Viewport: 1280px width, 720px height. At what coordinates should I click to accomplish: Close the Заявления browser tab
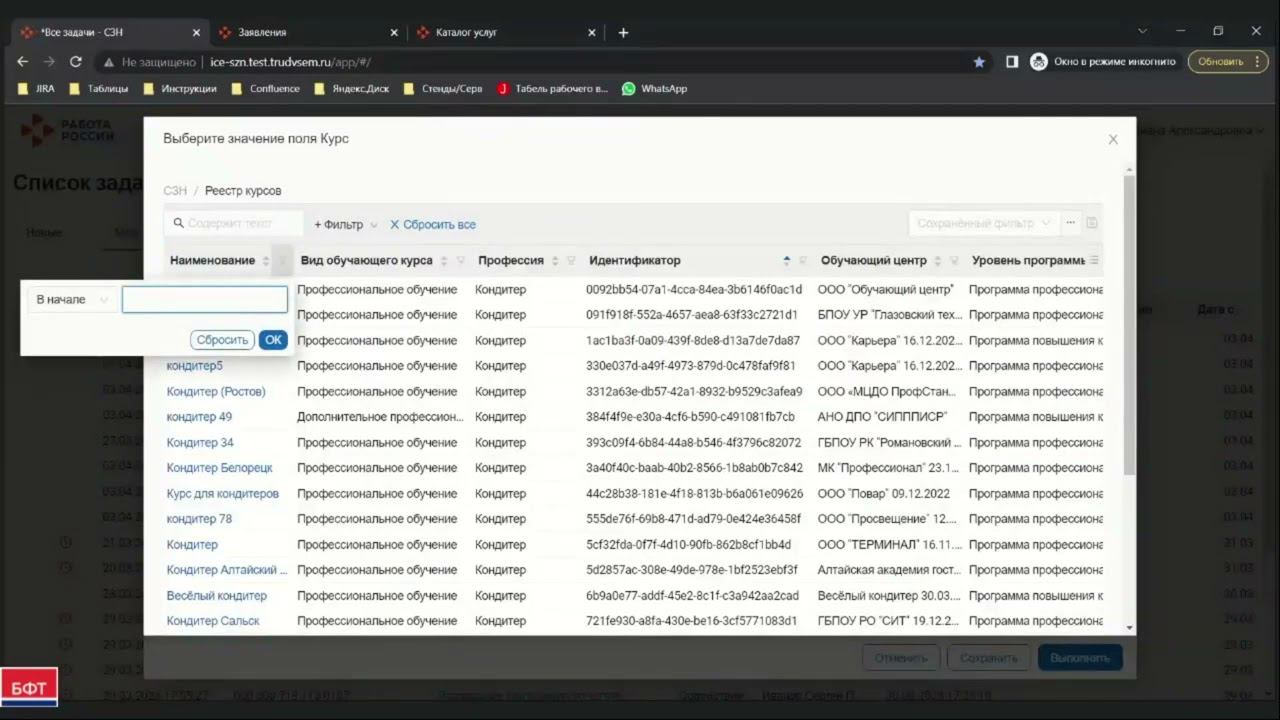[394, 32]
